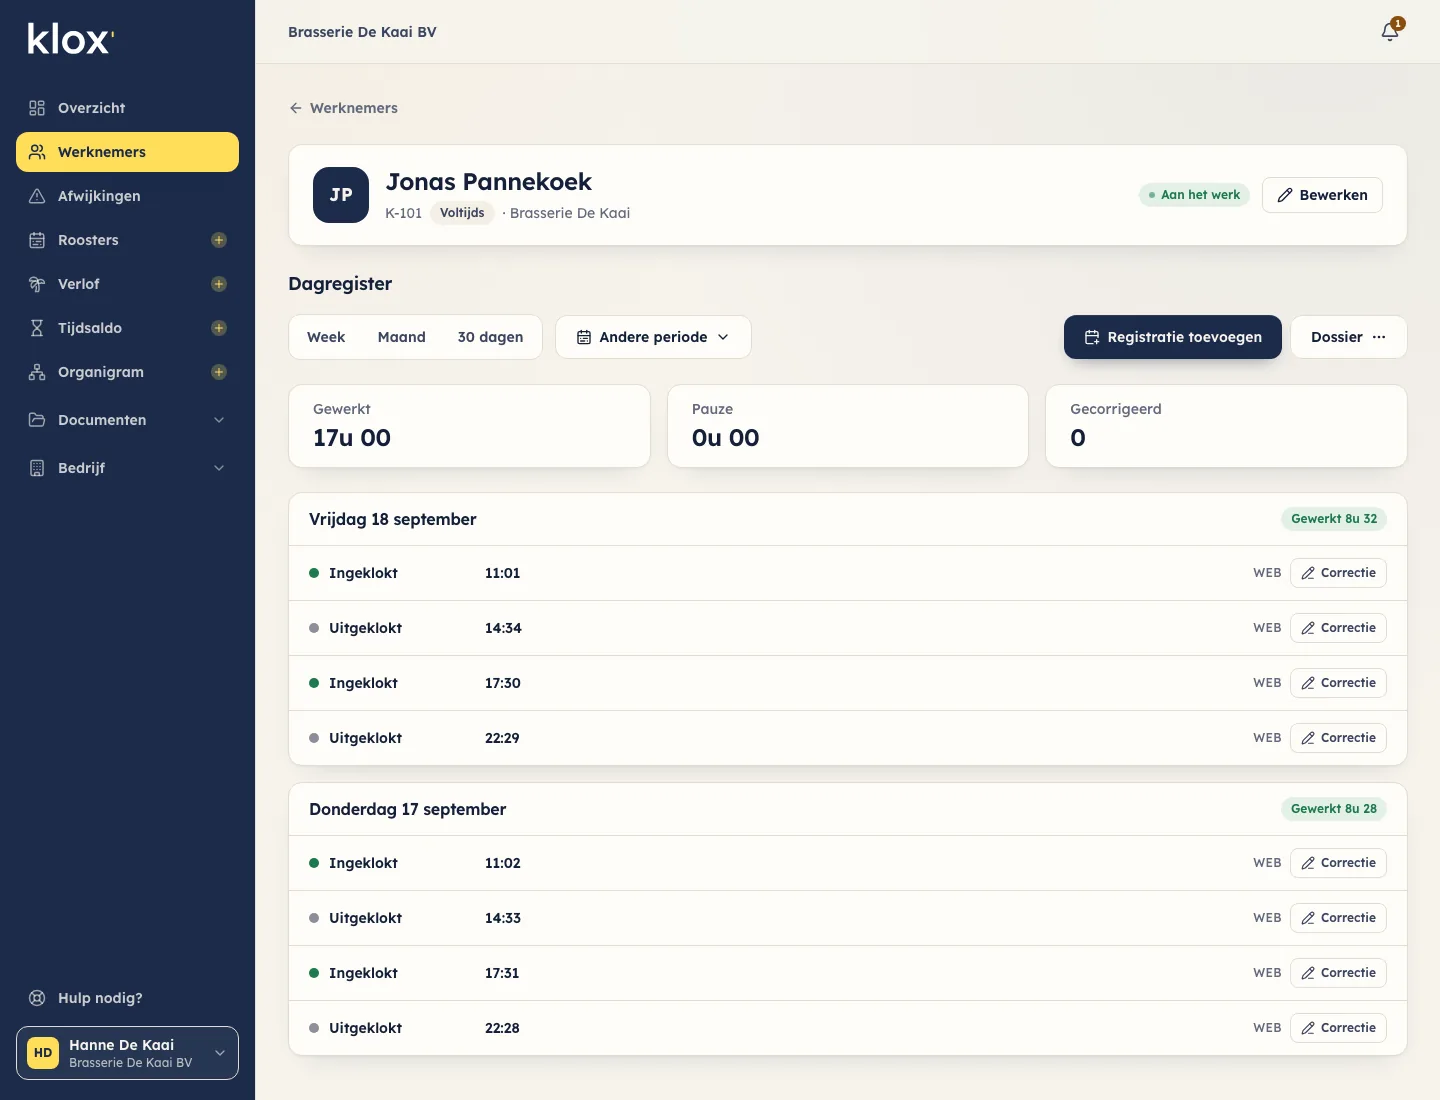
Task: Click the JP avatar badge
Action: [341, 195]
